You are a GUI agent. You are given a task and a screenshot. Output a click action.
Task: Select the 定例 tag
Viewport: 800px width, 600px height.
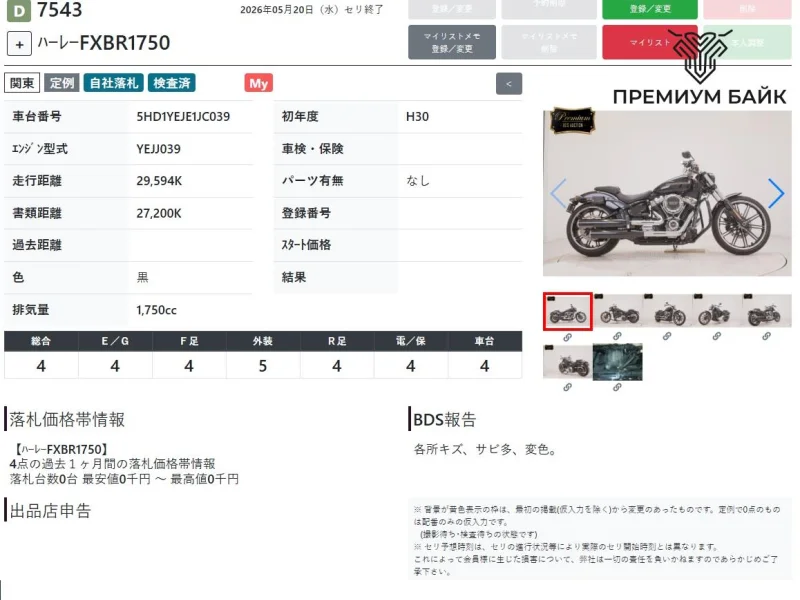62,83
